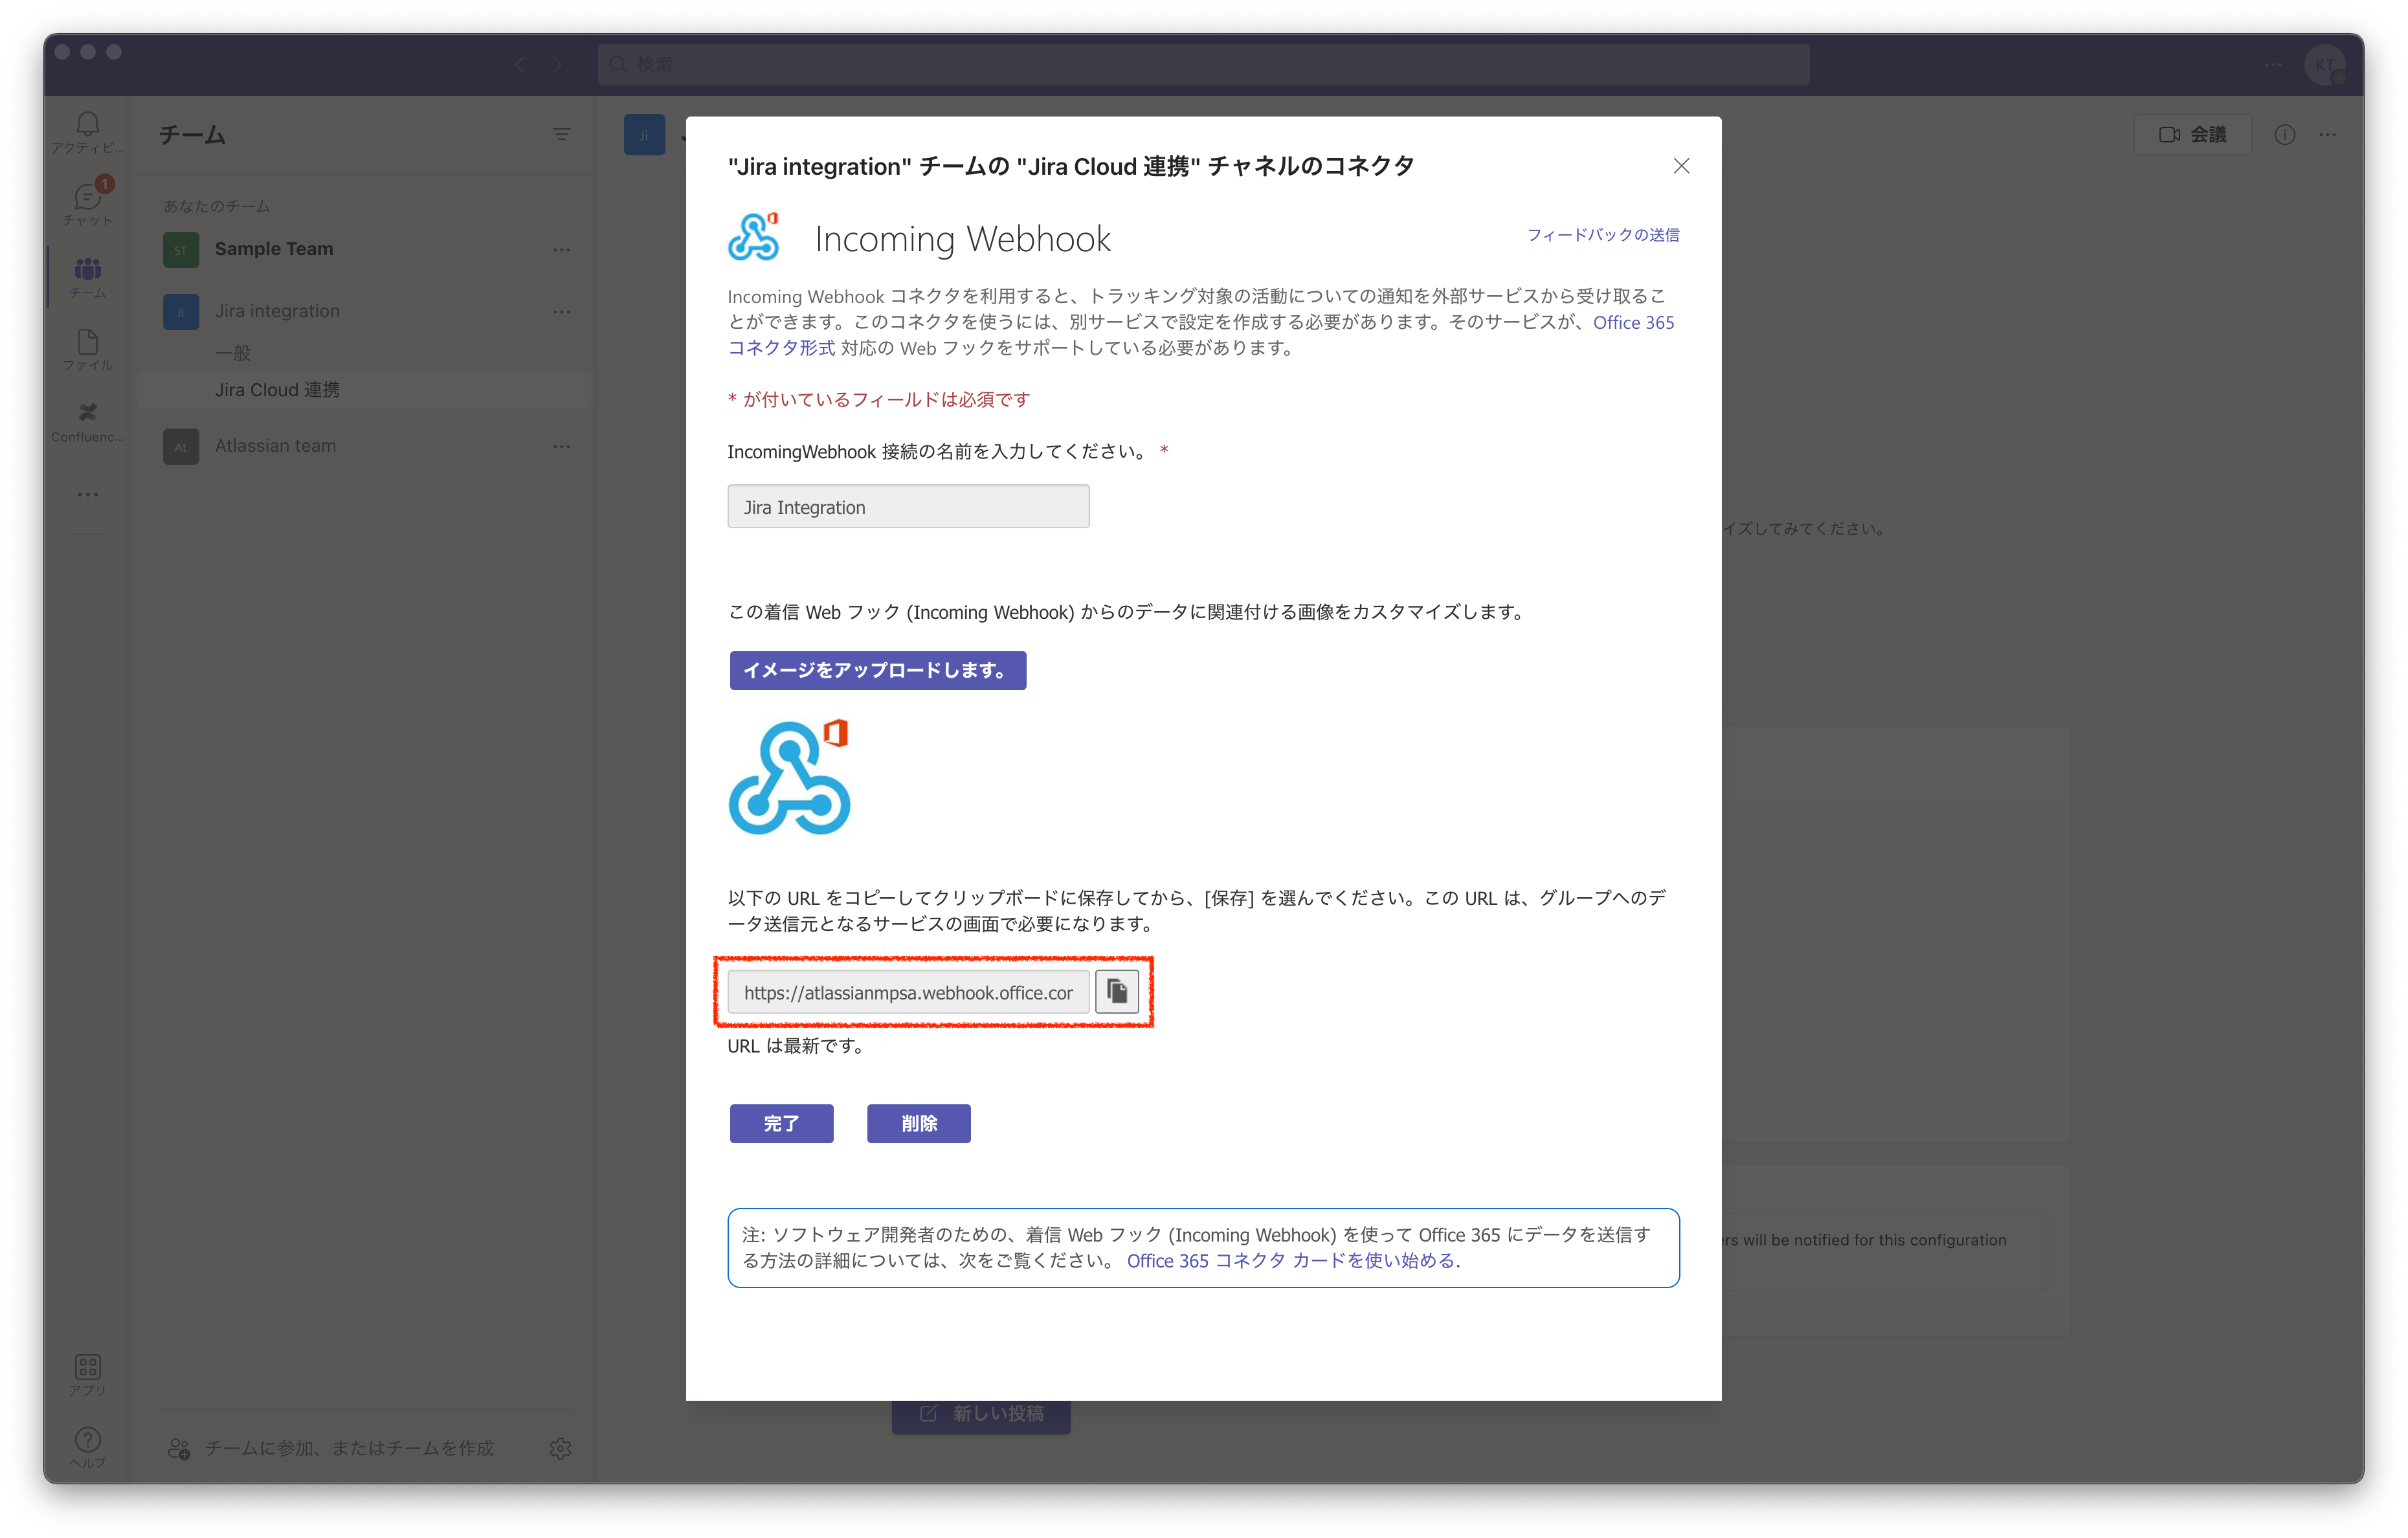2408x1538 pixels.
Task: Open Office 365 コネクタ カードを使い始める link
Action: tap(1290, 1261)
